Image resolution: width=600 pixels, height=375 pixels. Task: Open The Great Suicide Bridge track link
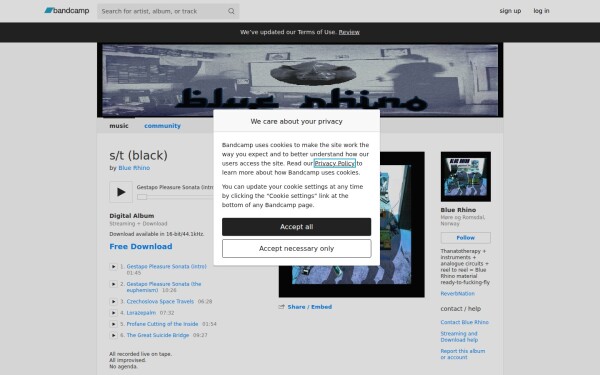pyautogui.click(x=158, y=335)
